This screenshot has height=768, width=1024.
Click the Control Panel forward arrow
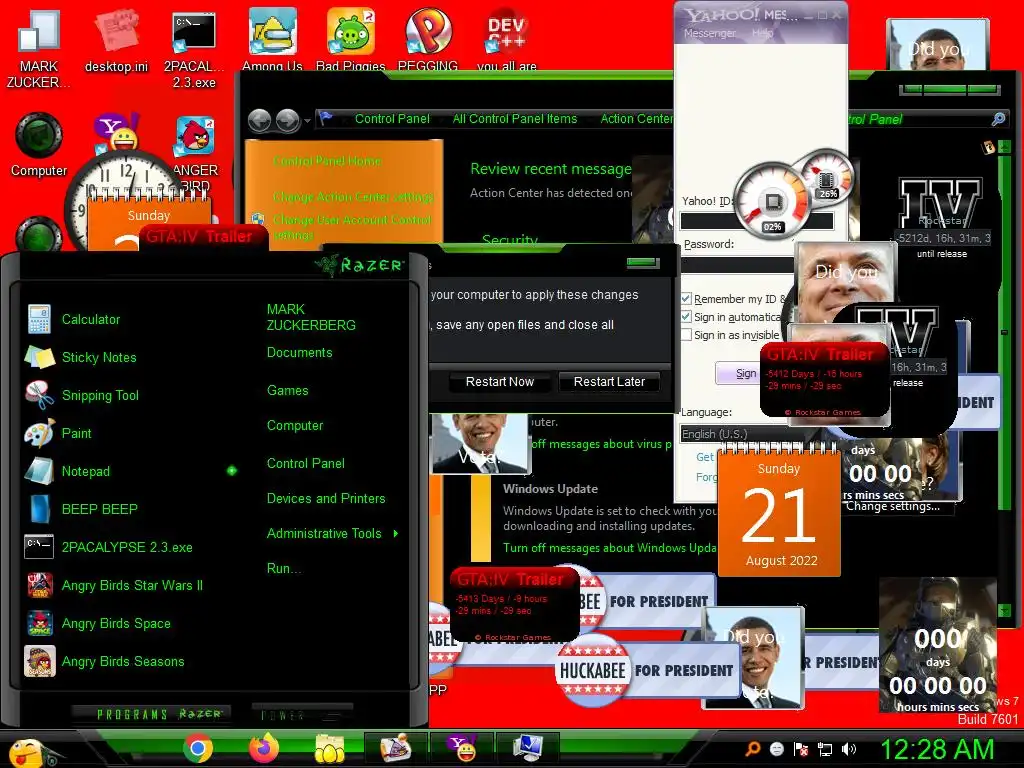tap(287, 121)
